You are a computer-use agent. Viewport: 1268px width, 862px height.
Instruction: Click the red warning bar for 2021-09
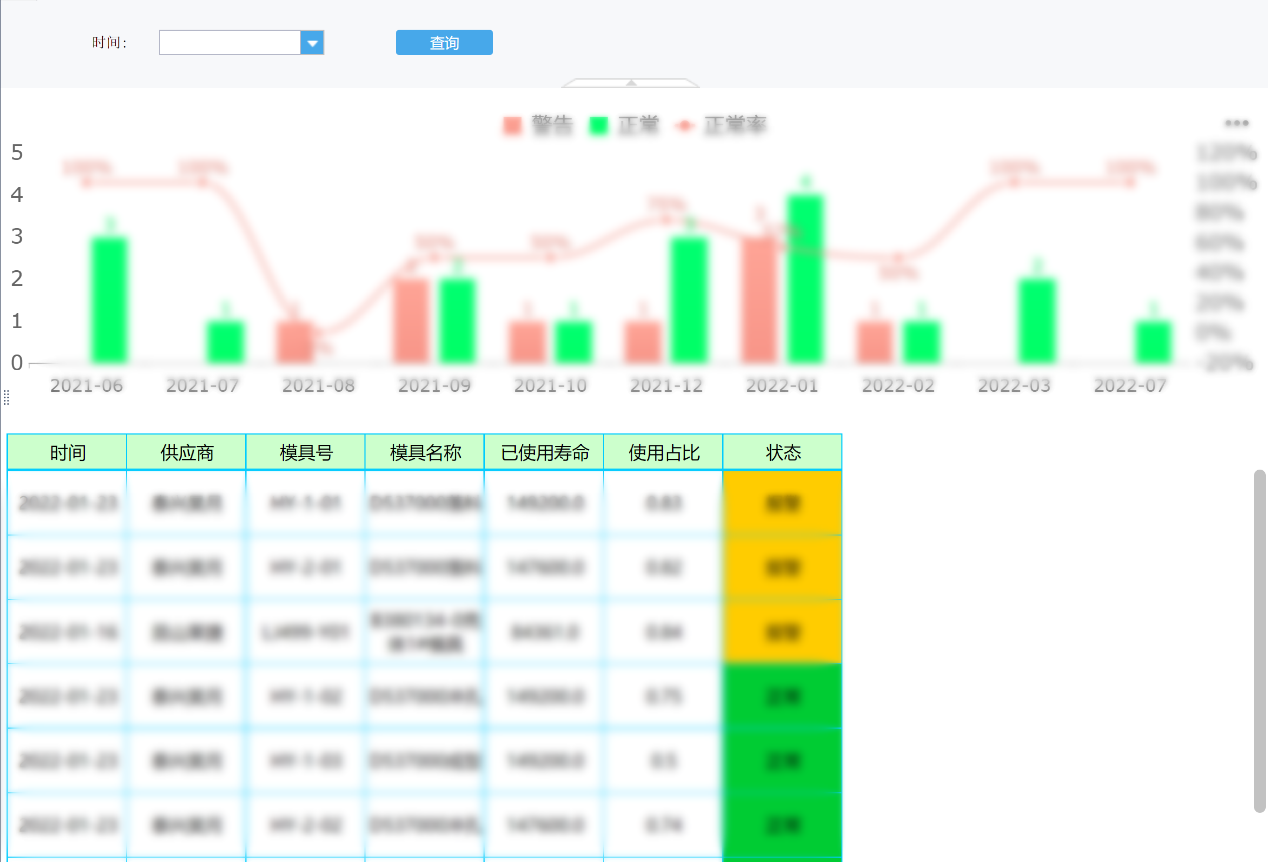pos(411,321)
